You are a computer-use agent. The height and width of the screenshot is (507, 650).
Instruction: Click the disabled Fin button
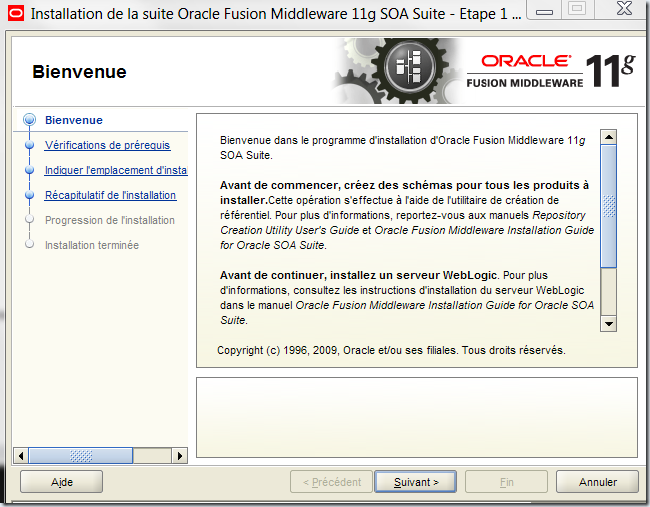click(506, 482)
